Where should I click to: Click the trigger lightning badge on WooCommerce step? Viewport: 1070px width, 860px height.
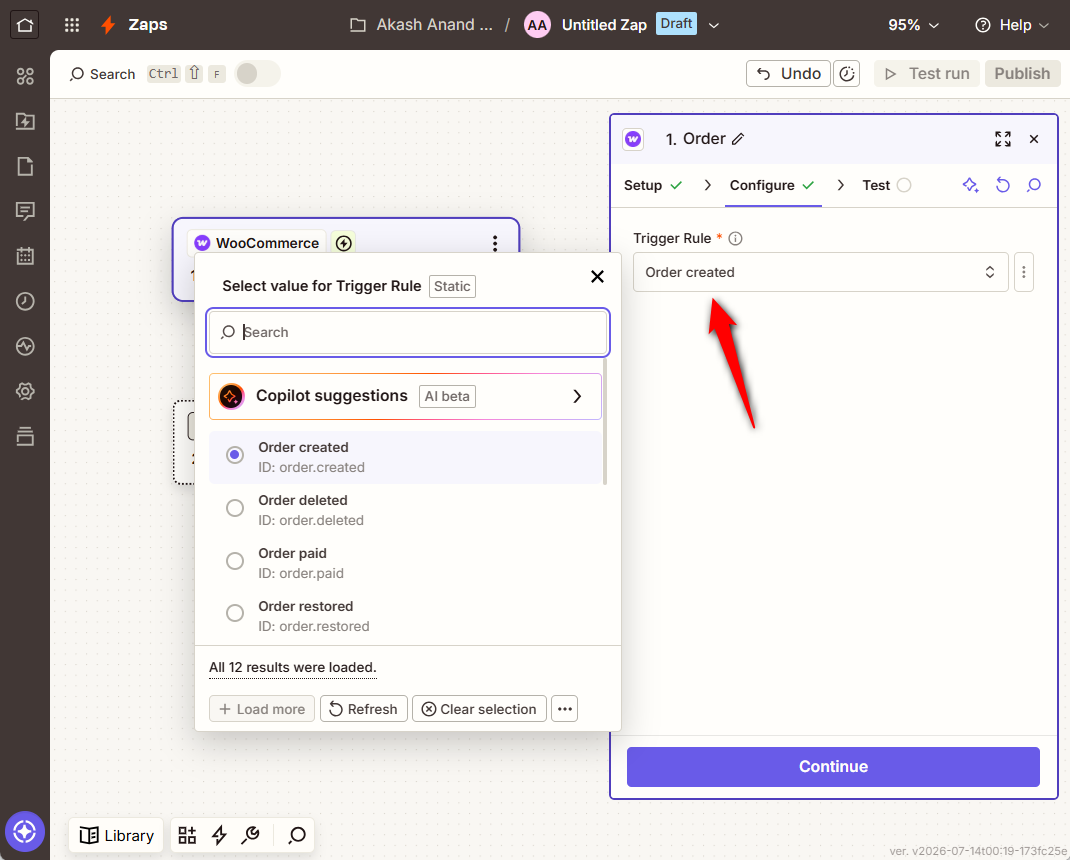[x=343, y=243]
